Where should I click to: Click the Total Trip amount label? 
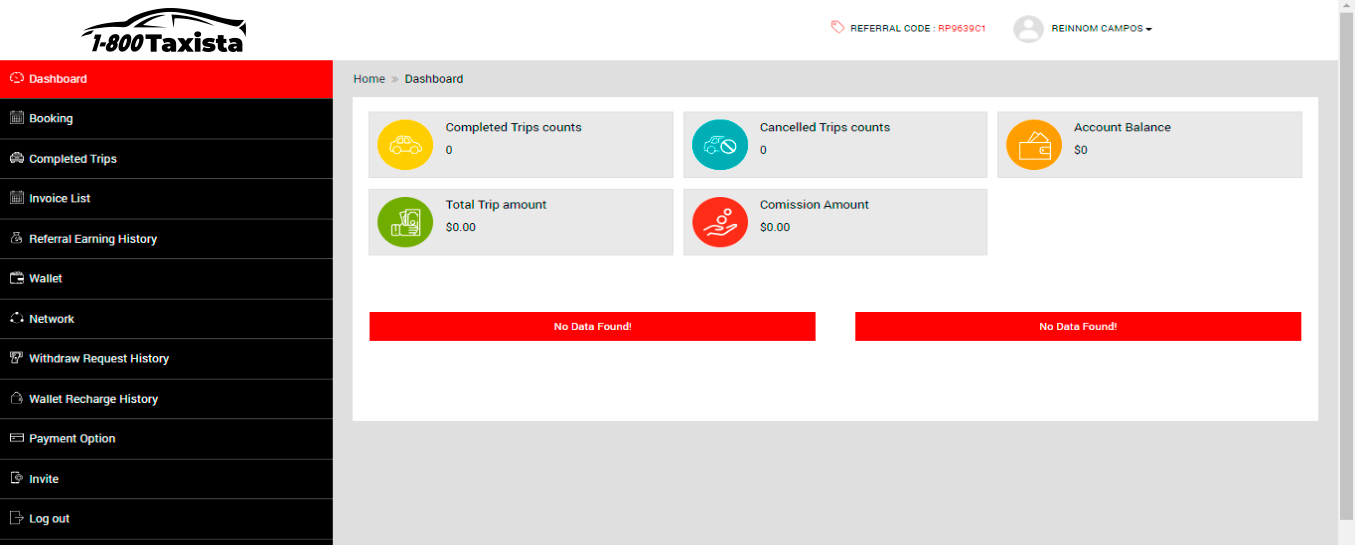point(496,204)
